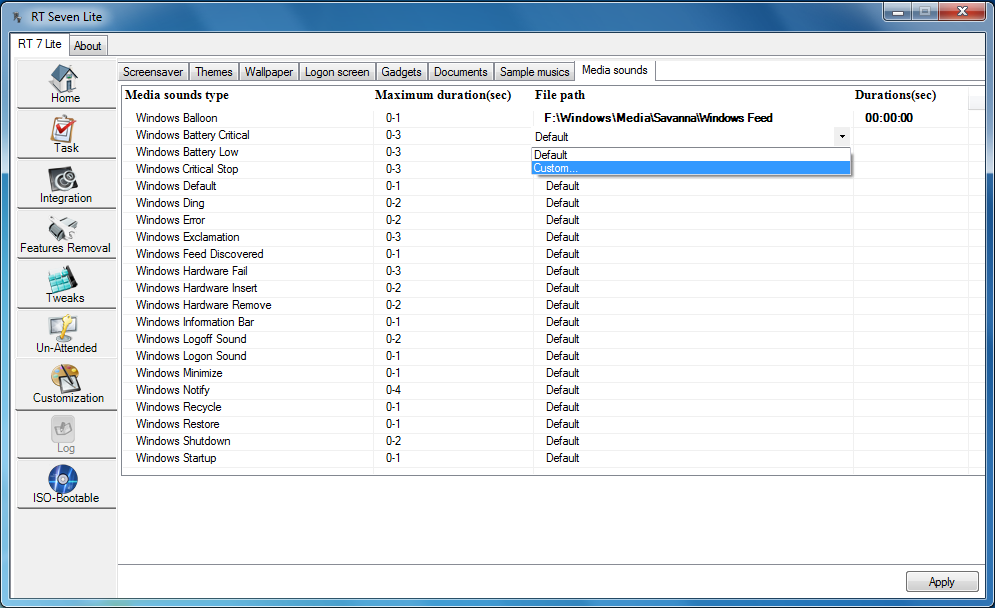Image resolution: width=995 pixels, height=608 pixels.
Task: Close the RT Seven Lite window
Action: tap(962, 11)
